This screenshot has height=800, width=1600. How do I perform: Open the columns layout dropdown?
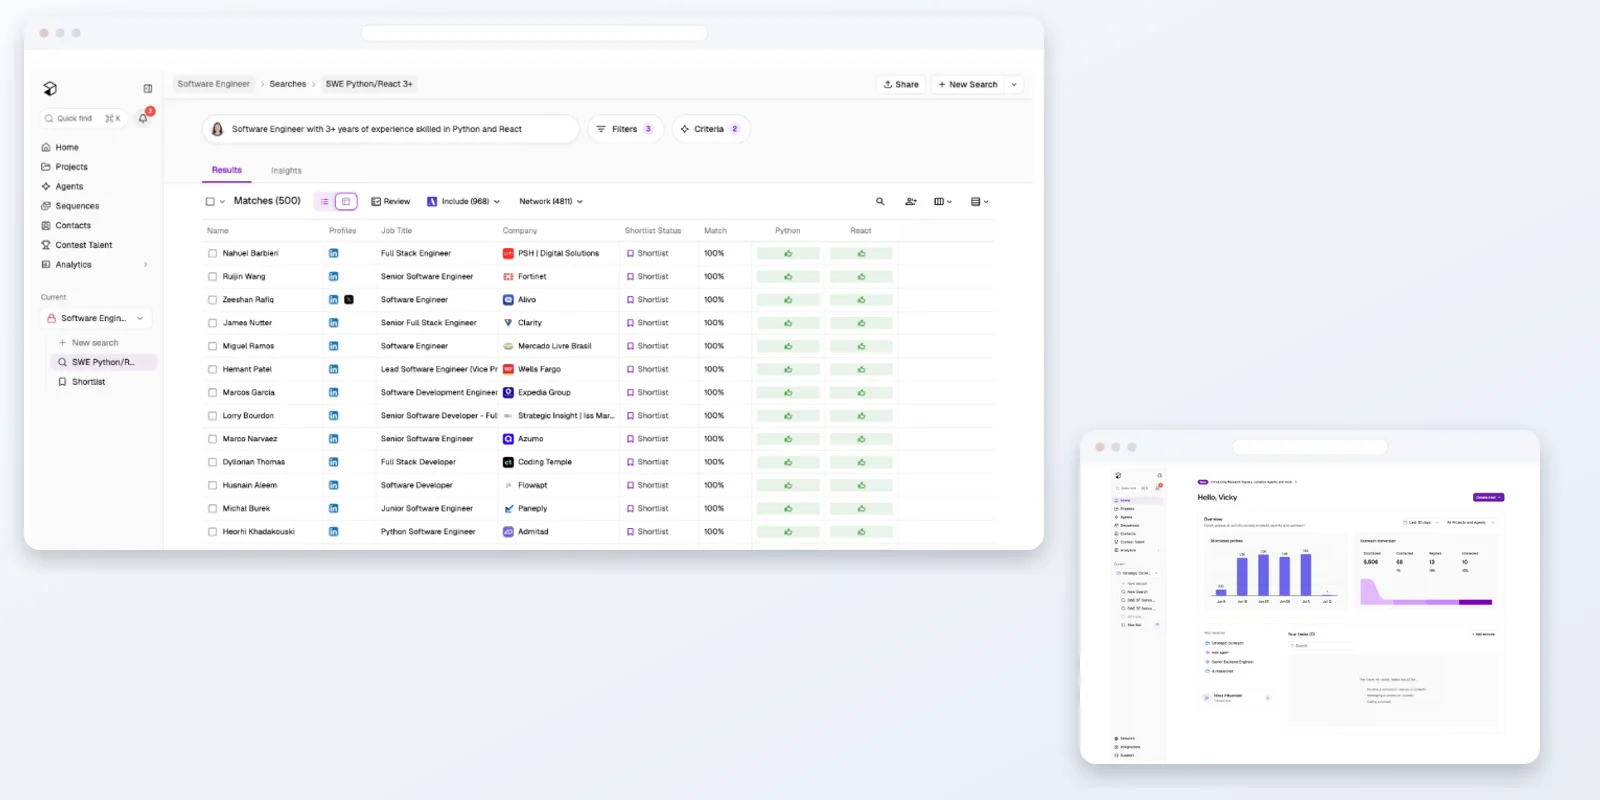pyautogui.click(x=942, y=202)
